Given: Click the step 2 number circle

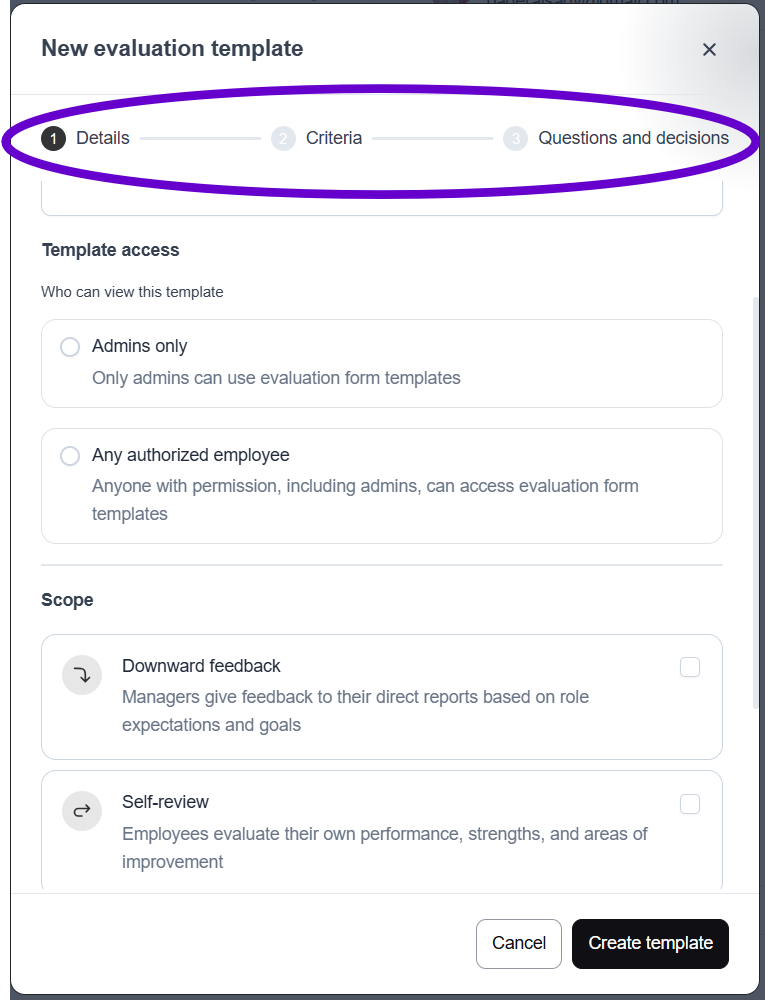Looking at the screenshot, I should (284, 138).
